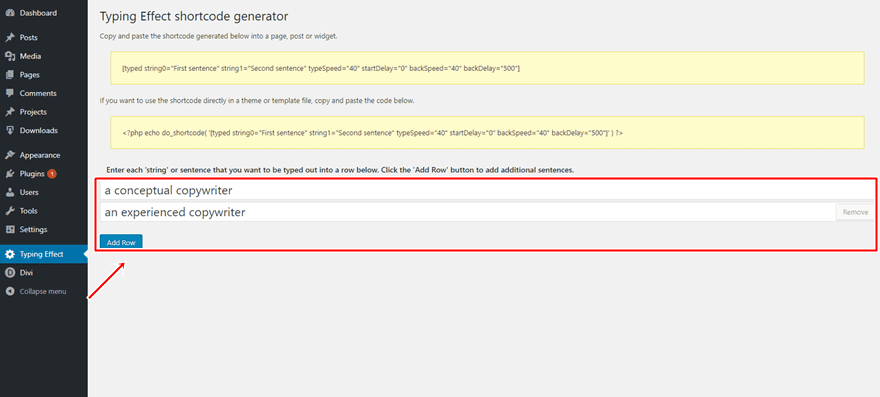Click the Divi logo icon
Screen dimensions: 880x397
[10, 272]
